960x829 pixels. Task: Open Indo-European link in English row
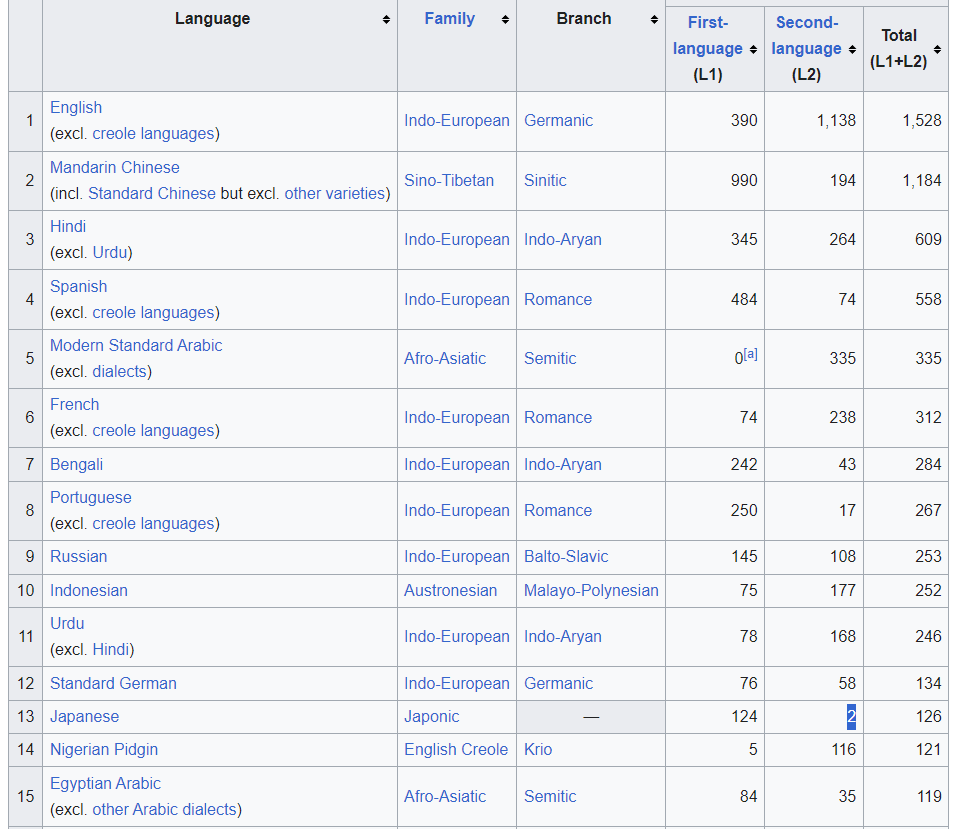pyautogui.click(x=457, y=121)
